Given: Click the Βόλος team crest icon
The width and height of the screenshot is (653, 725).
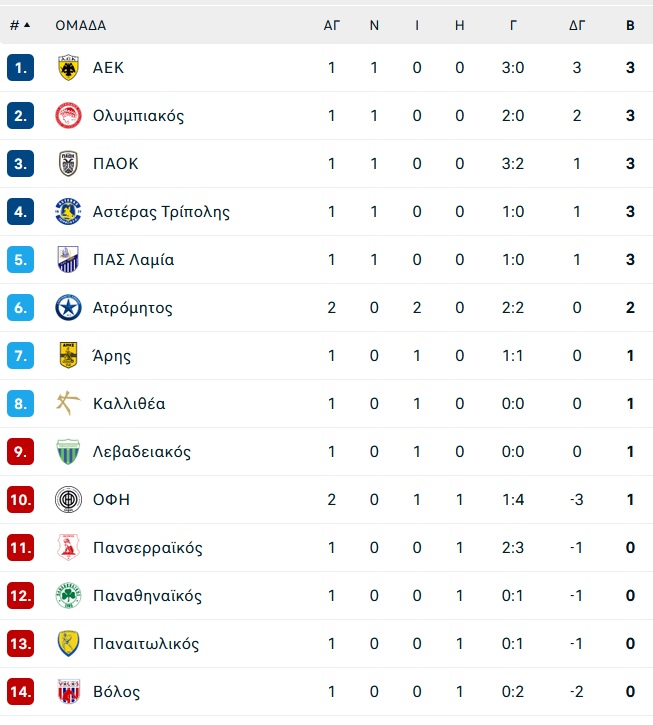Looking at the screenshot, I should pyautogui.click(x=68, y=692).
